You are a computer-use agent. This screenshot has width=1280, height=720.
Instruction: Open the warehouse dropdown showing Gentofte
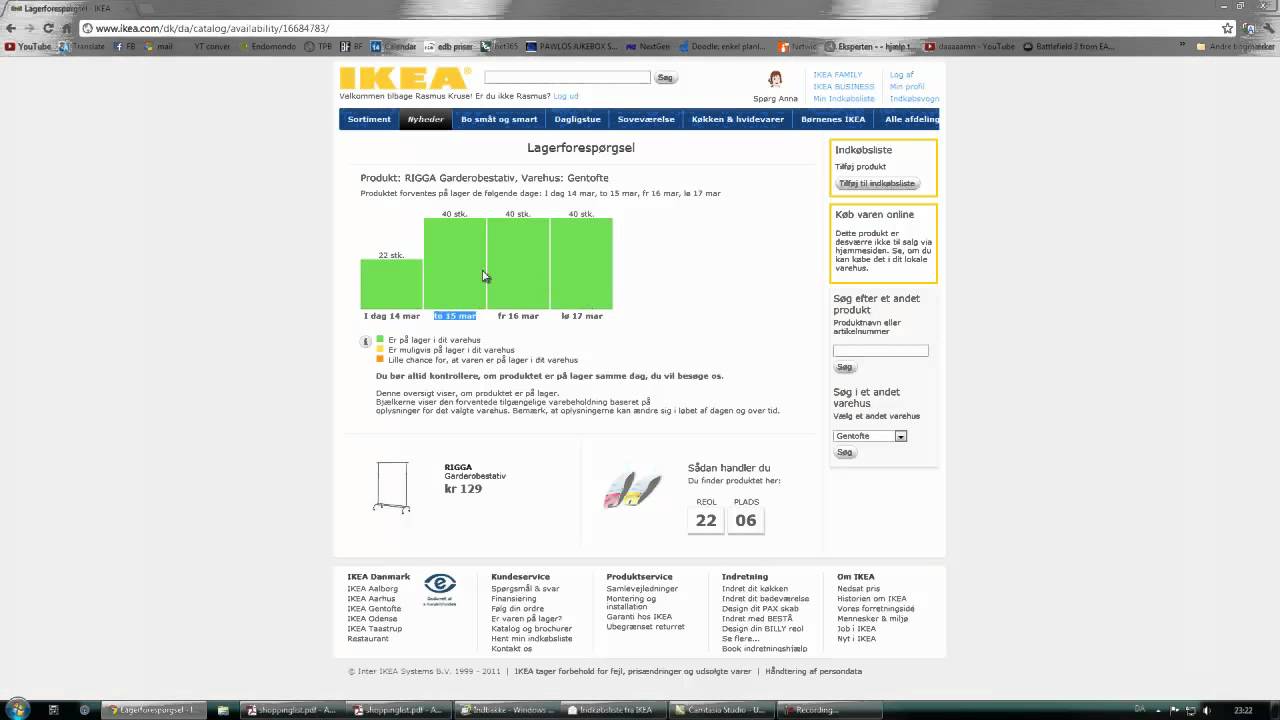point(870,436)
